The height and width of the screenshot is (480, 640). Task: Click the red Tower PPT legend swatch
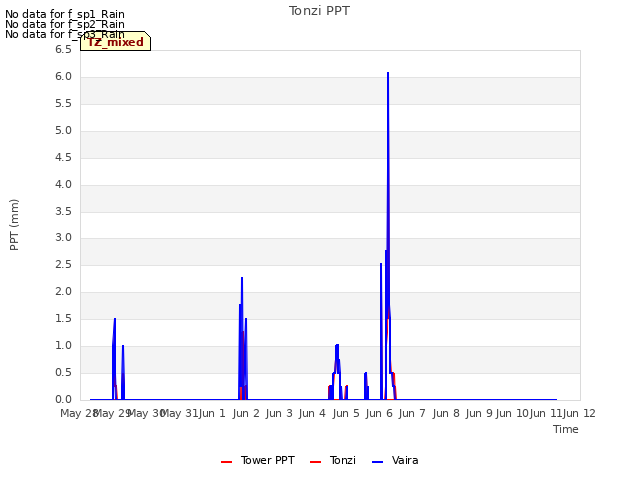tap(227, 462)
